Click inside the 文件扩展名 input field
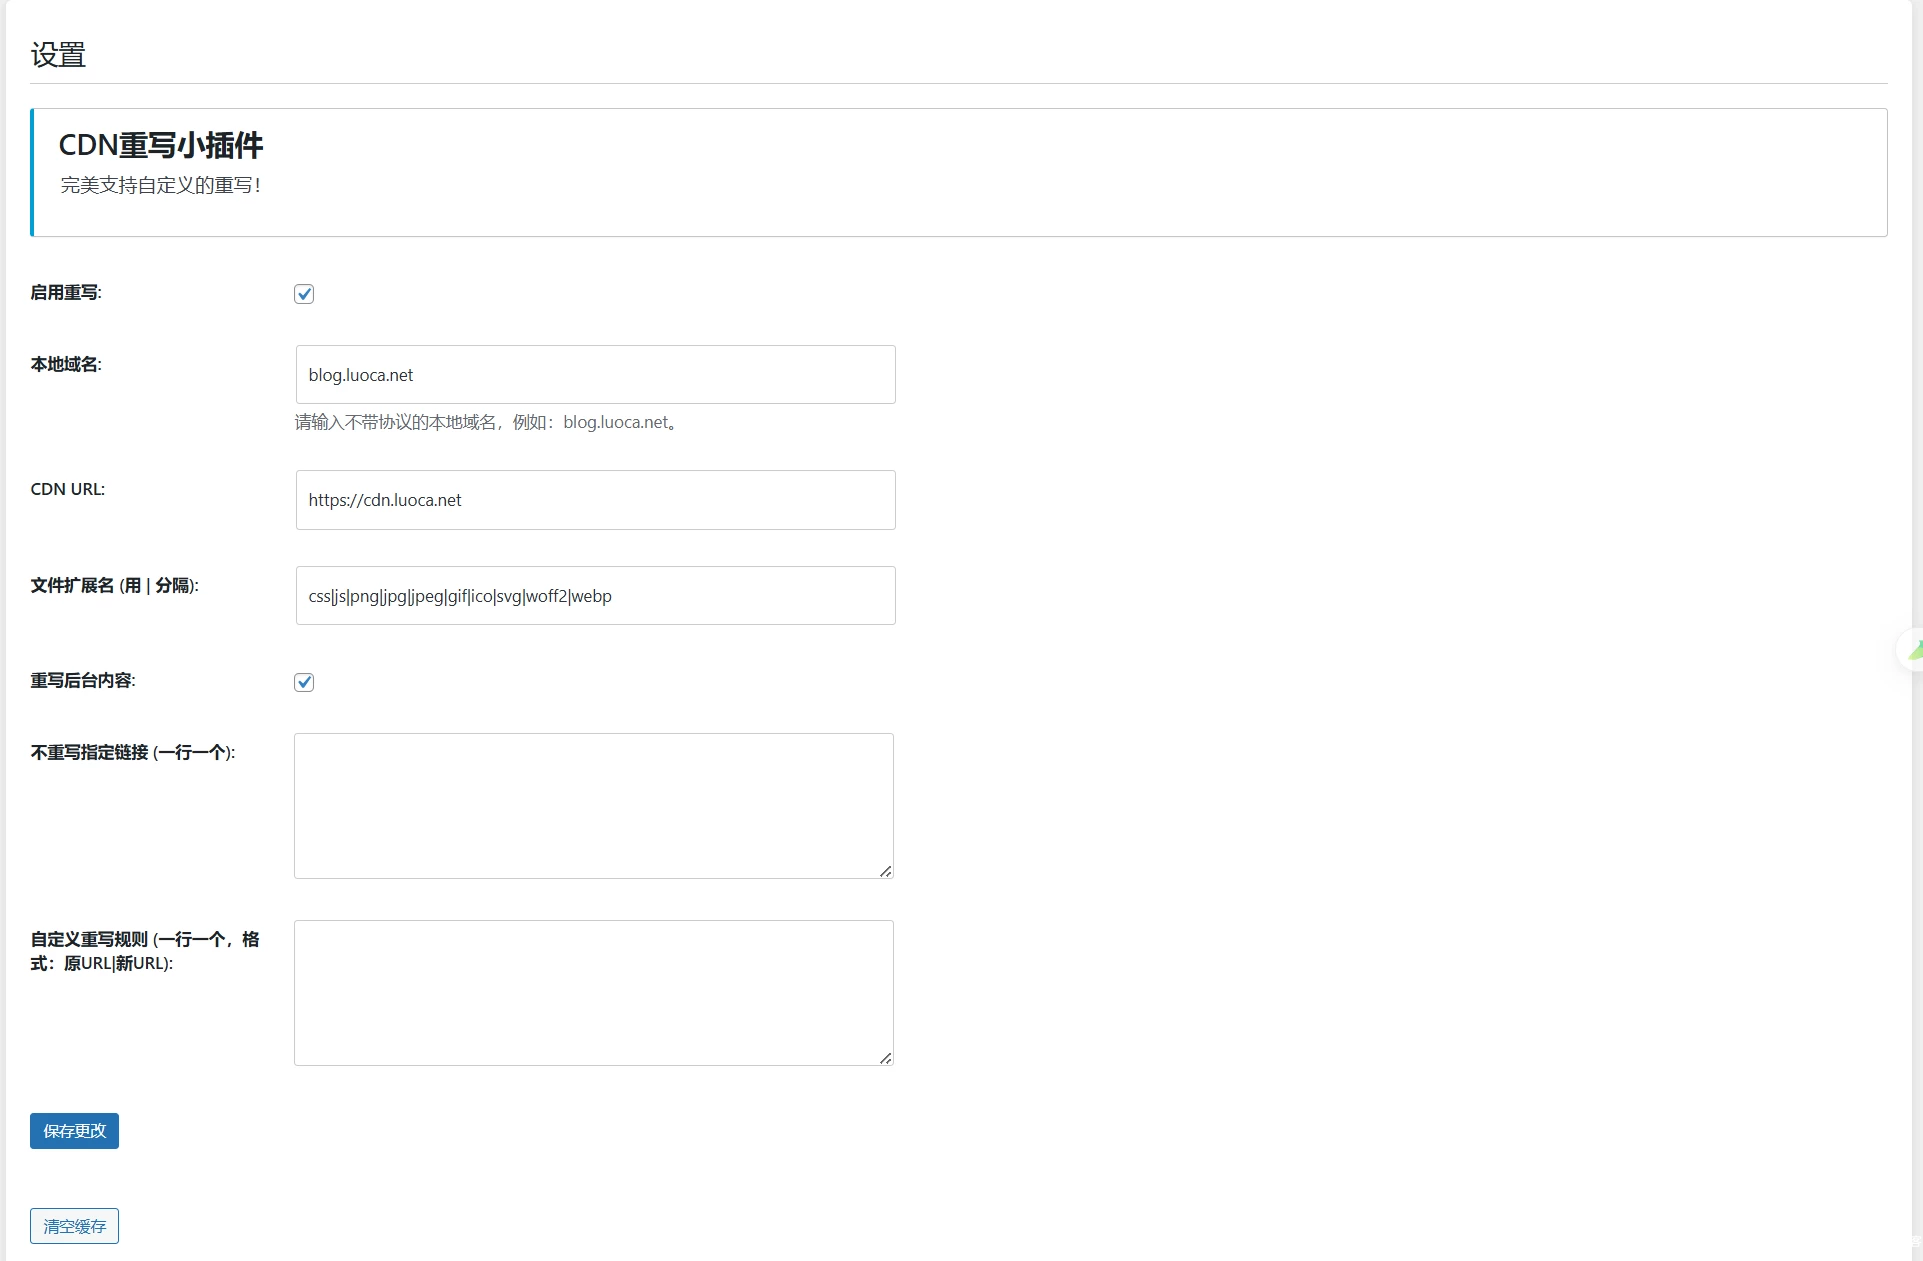 (x=594, y=595)
